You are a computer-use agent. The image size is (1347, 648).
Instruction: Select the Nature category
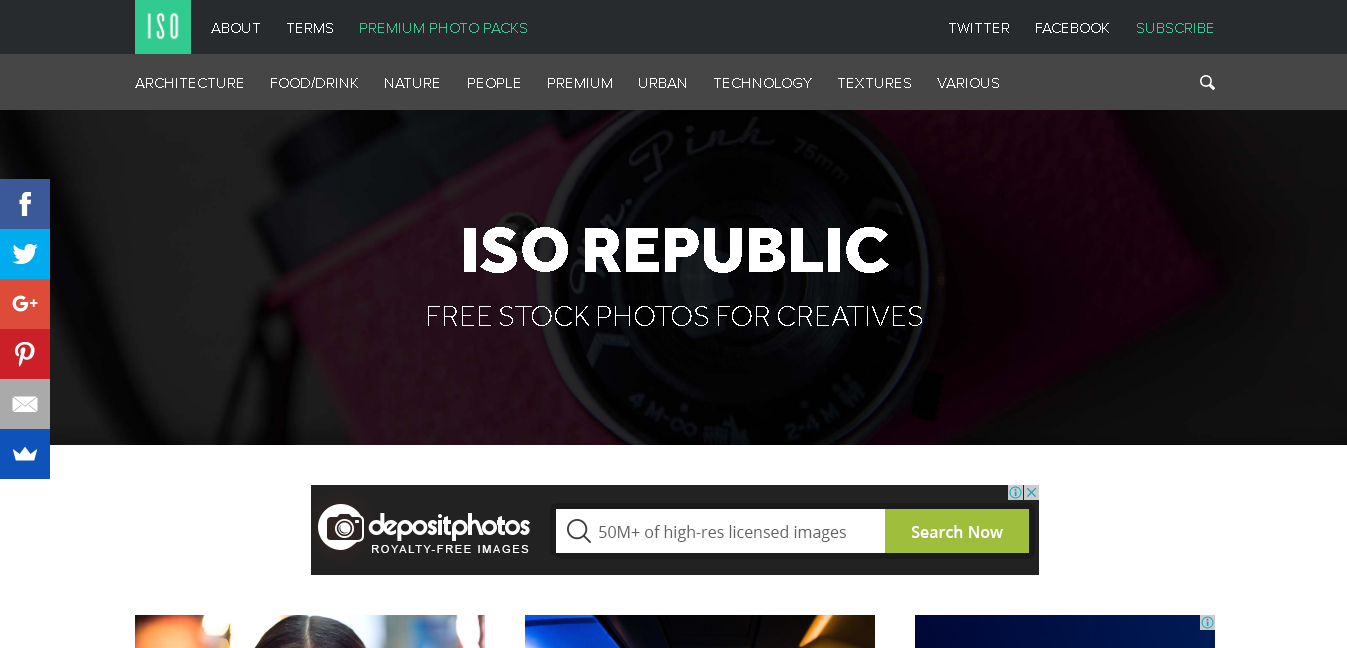412,83
